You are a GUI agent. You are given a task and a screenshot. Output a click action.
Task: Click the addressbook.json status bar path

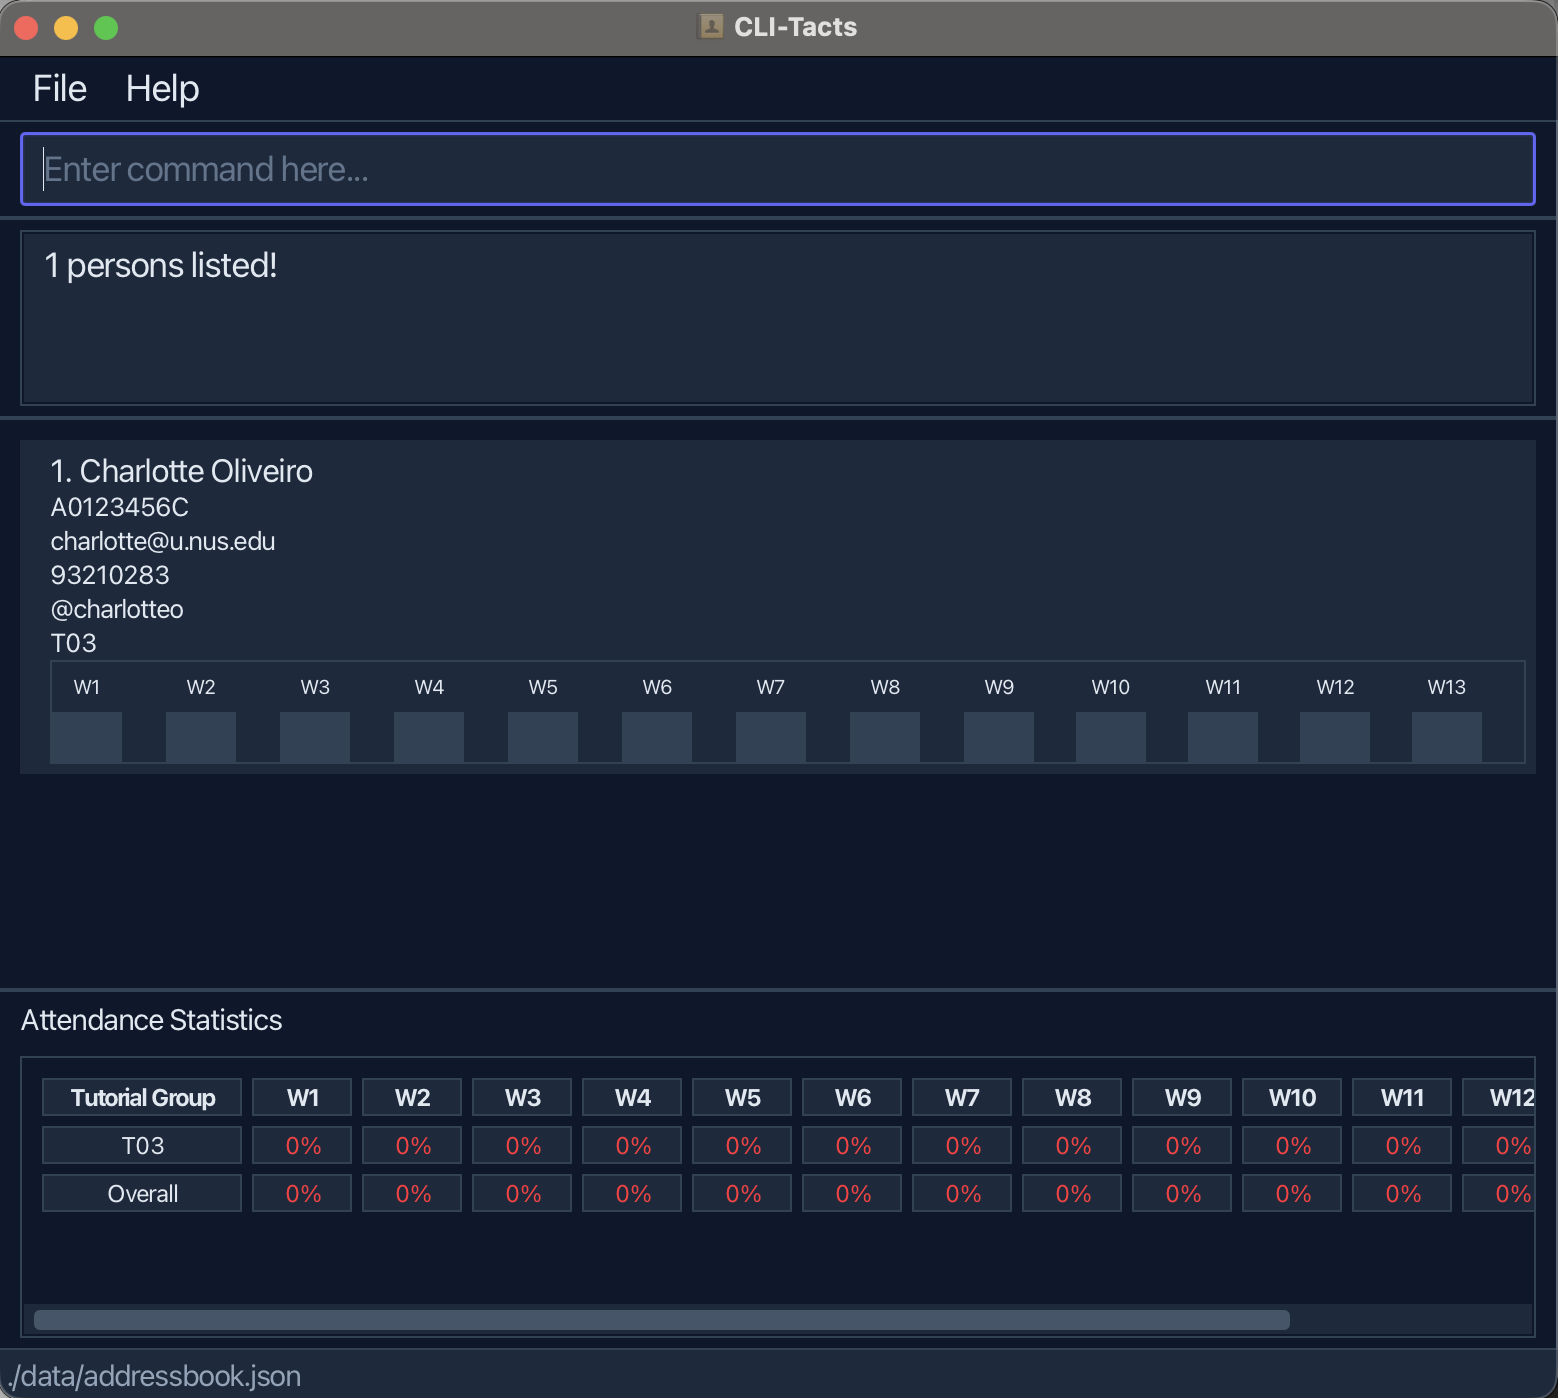click(154, 1376)
